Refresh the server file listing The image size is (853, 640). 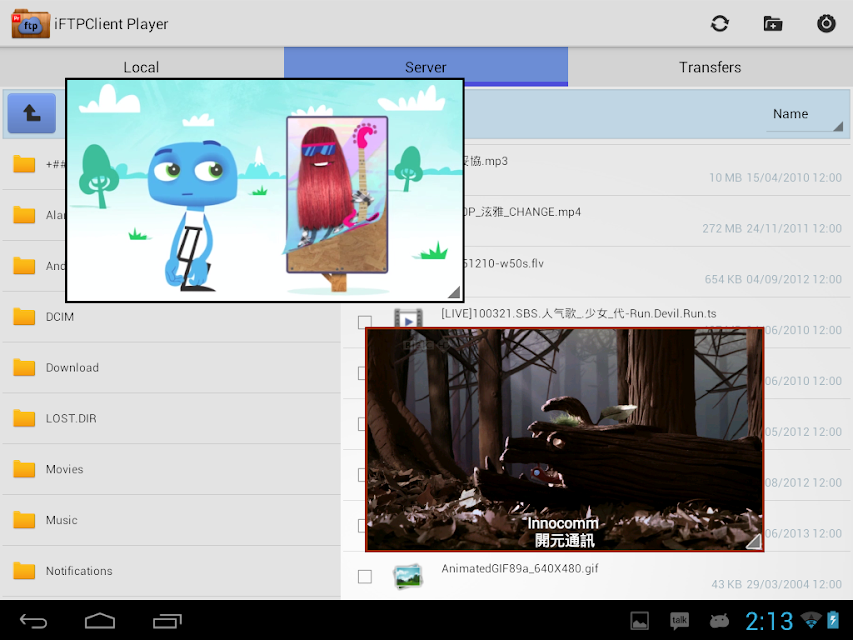point(719,23)
